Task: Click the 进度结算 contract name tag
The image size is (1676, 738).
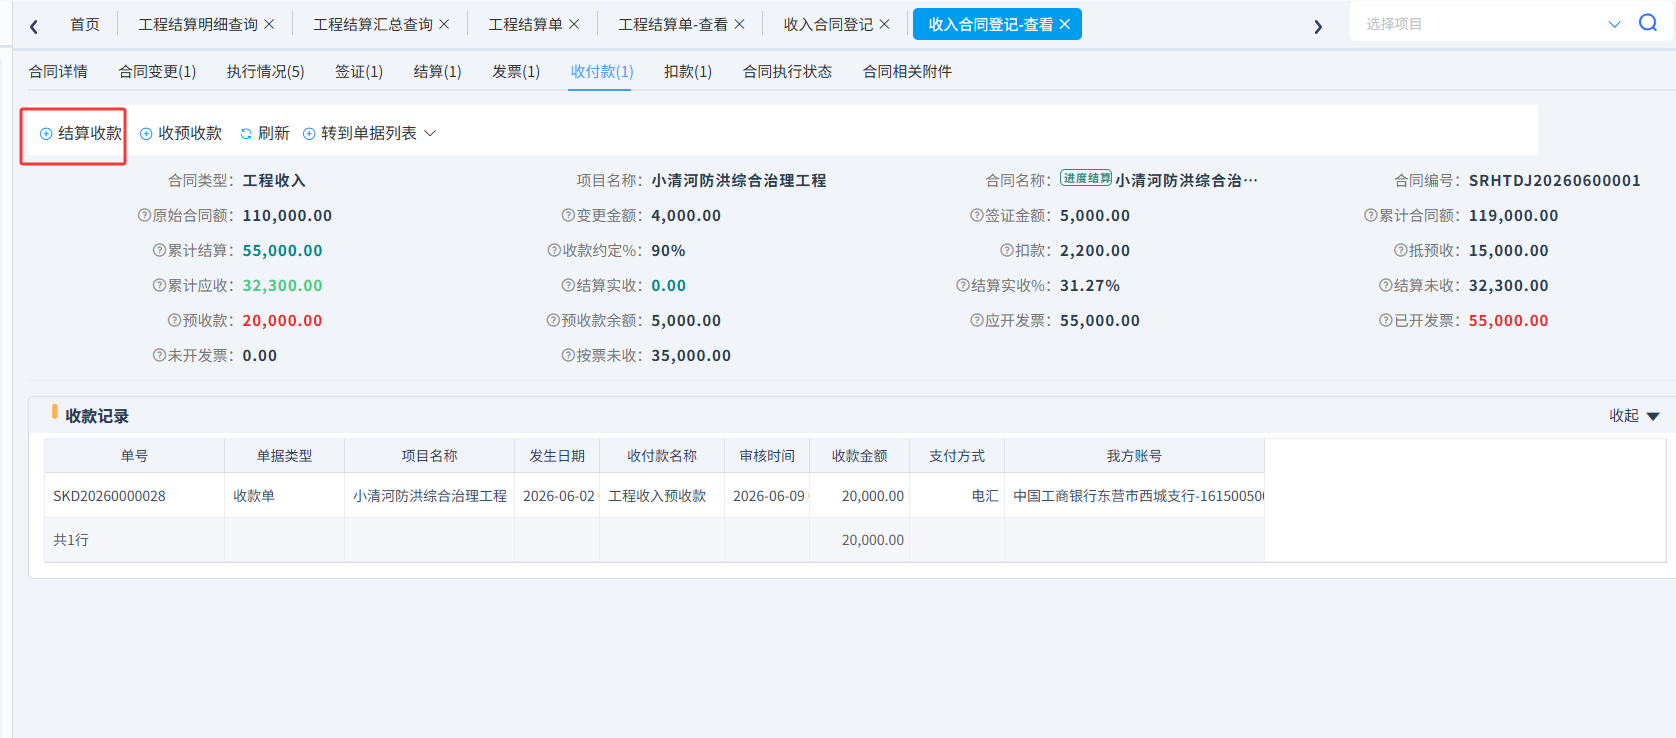Action: click(x=1086, y=178)
